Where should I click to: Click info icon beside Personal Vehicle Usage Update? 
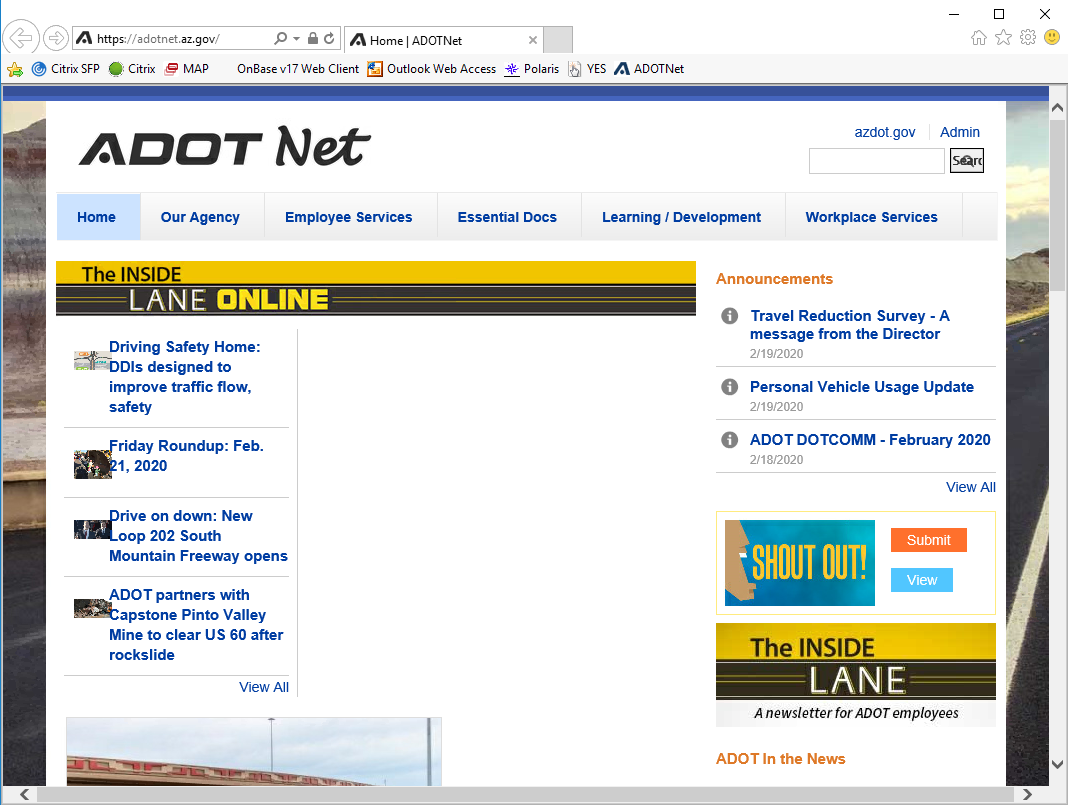point(729,387)
